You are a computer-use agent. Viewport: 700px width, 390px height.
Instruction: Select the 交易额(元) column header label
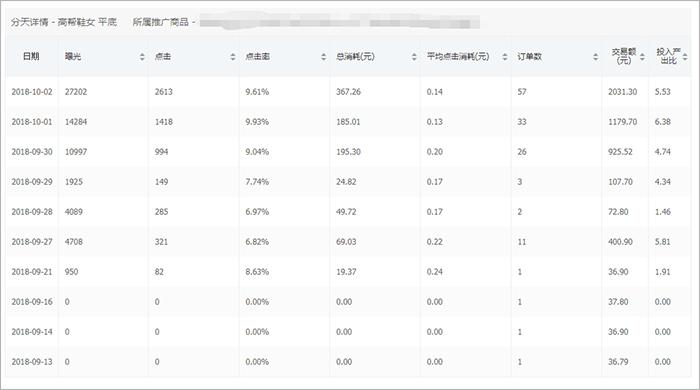[x=624, y=56]
